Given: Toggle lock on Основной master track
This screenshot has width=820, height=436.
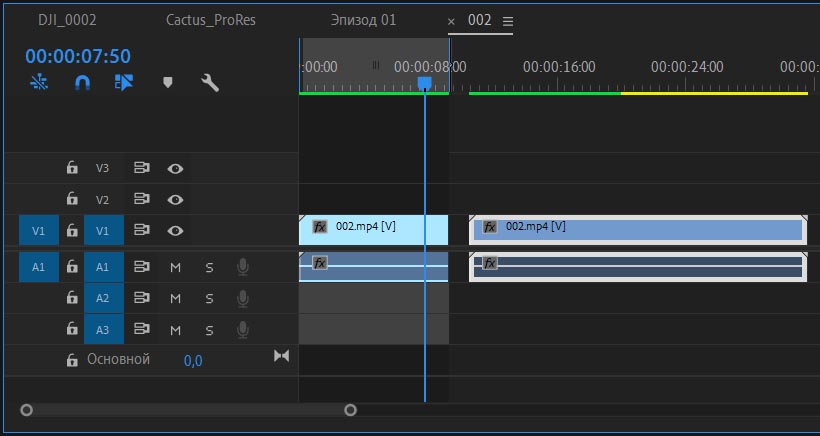Looking at the screenshot, I should (x=72, y=360).
